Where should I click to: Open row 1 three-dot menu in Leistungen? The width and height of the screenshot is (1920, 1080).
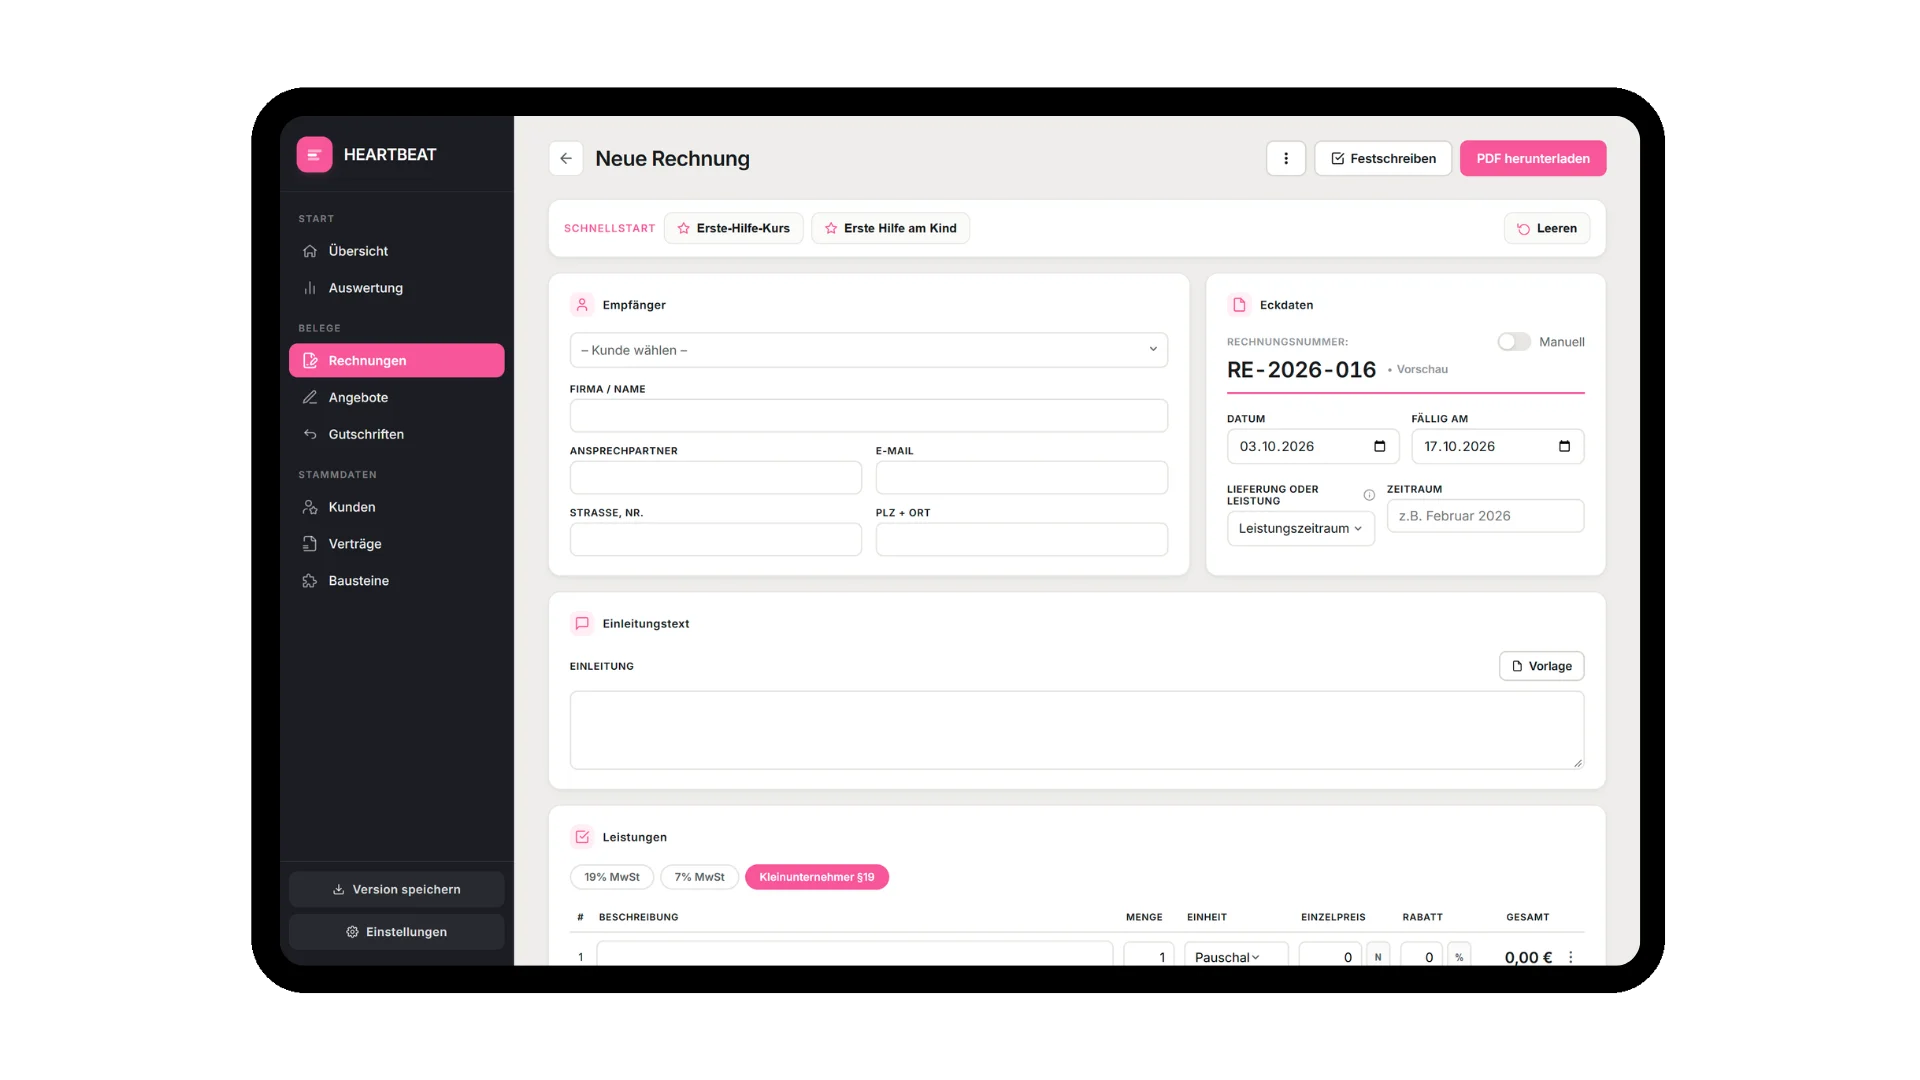1571,957
